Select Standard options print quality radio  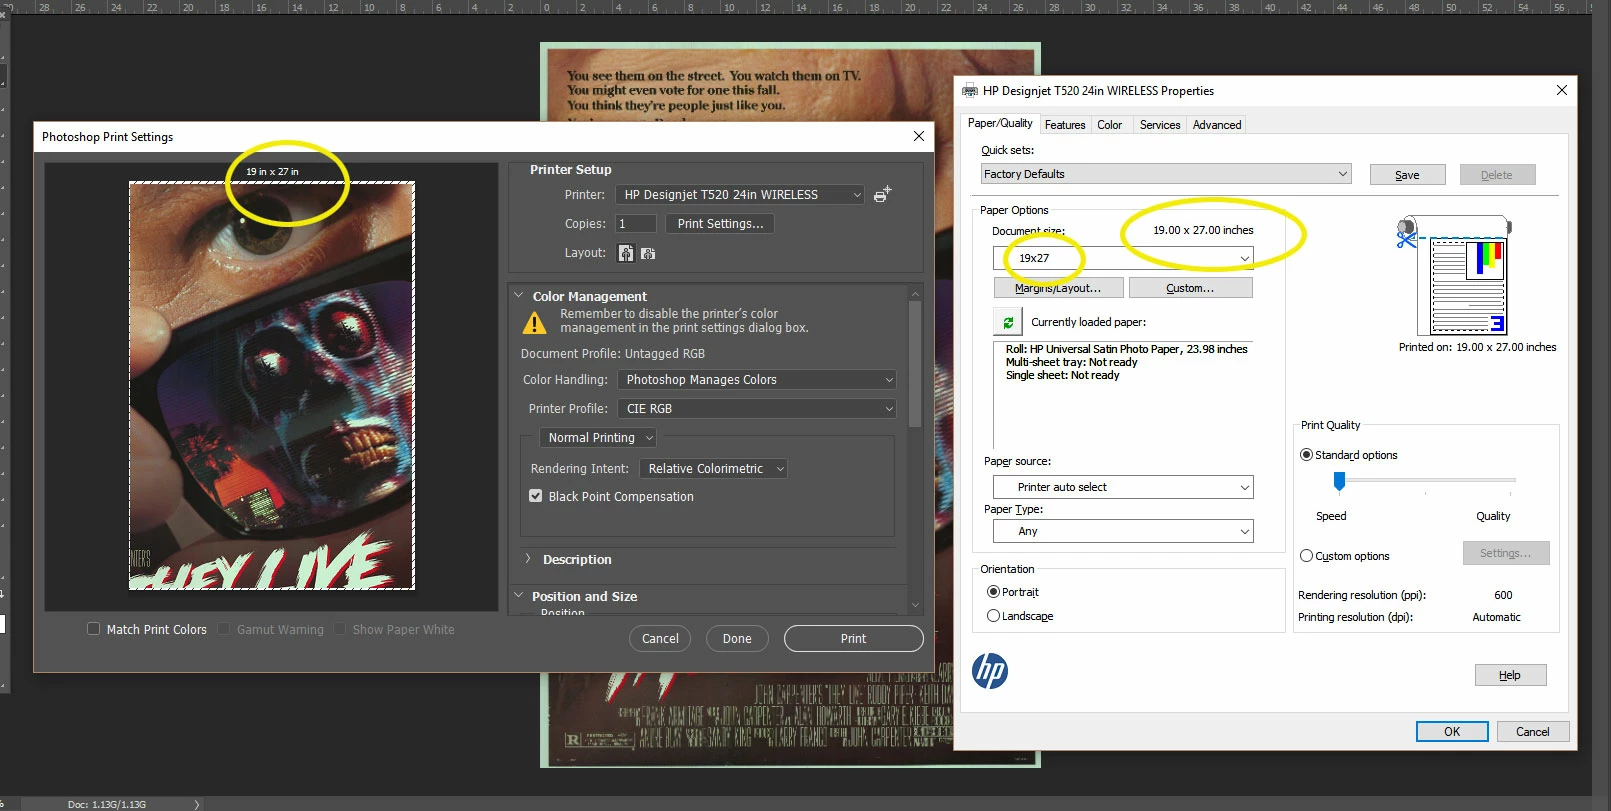tap(1306, 455)
